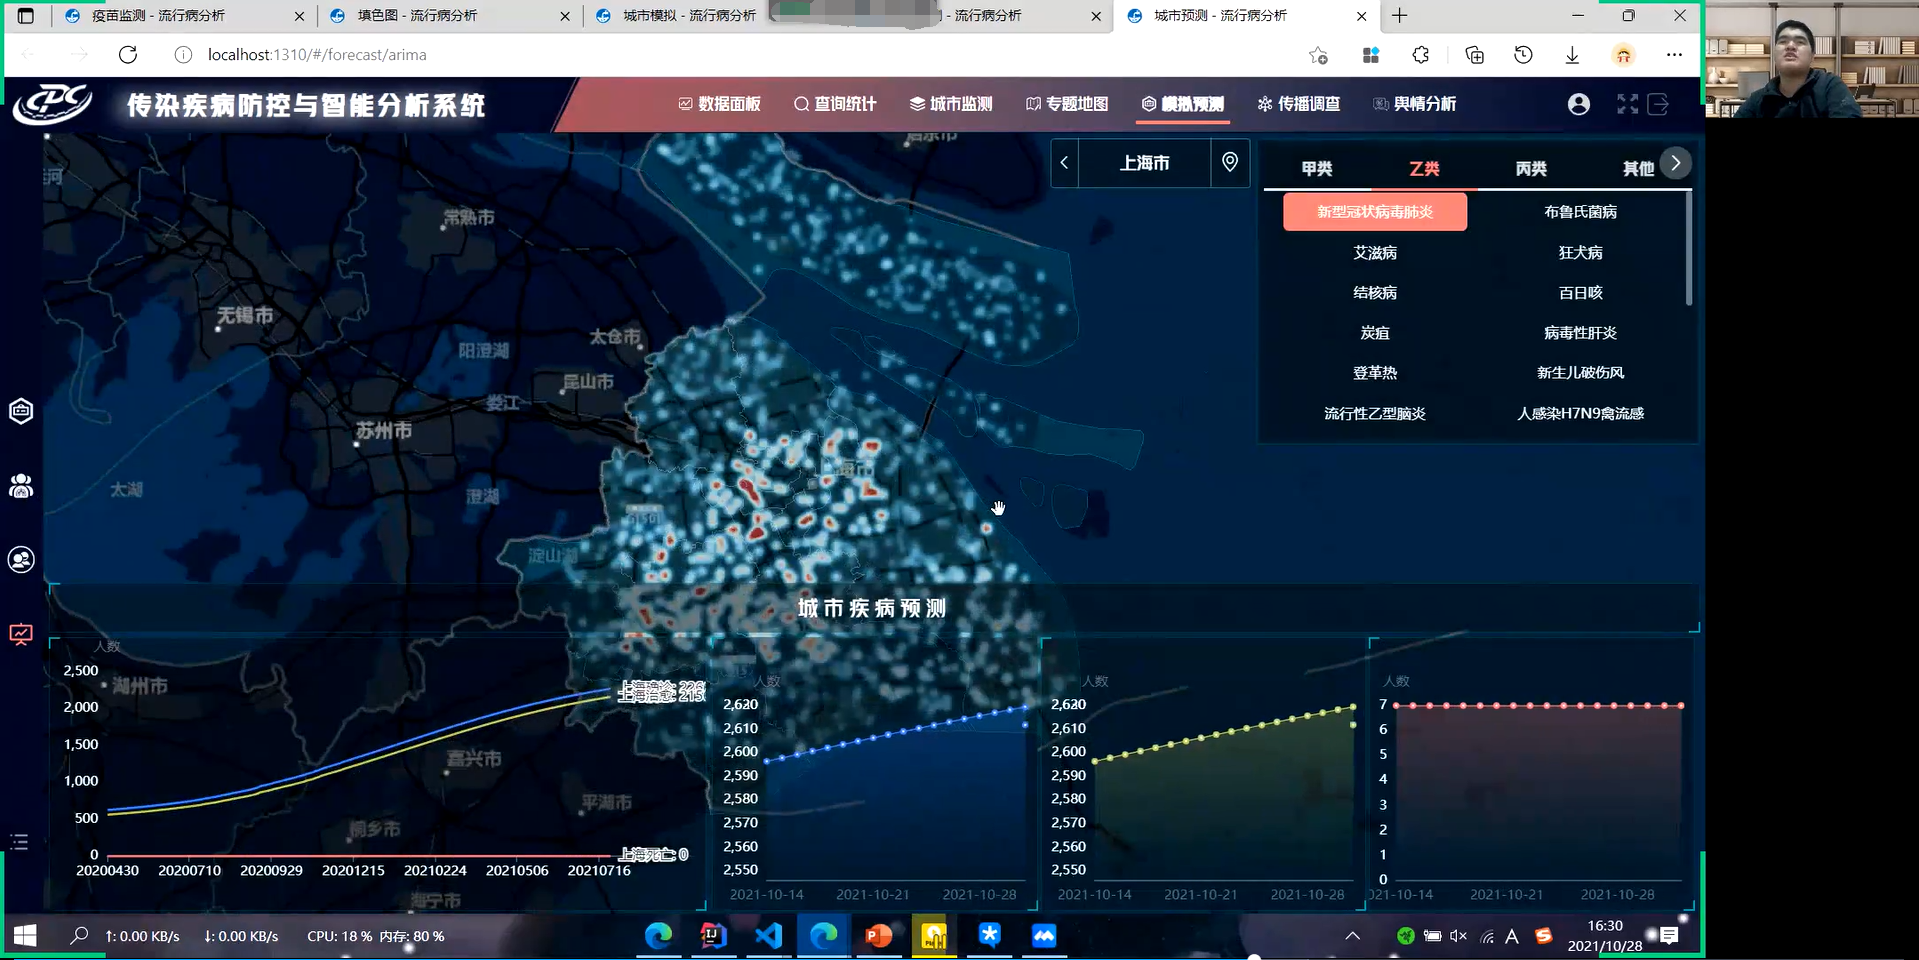The image size is (1919, 960).
Task: Select the red forecast chart sidebar icon
Action: click(x=21, y=634)
